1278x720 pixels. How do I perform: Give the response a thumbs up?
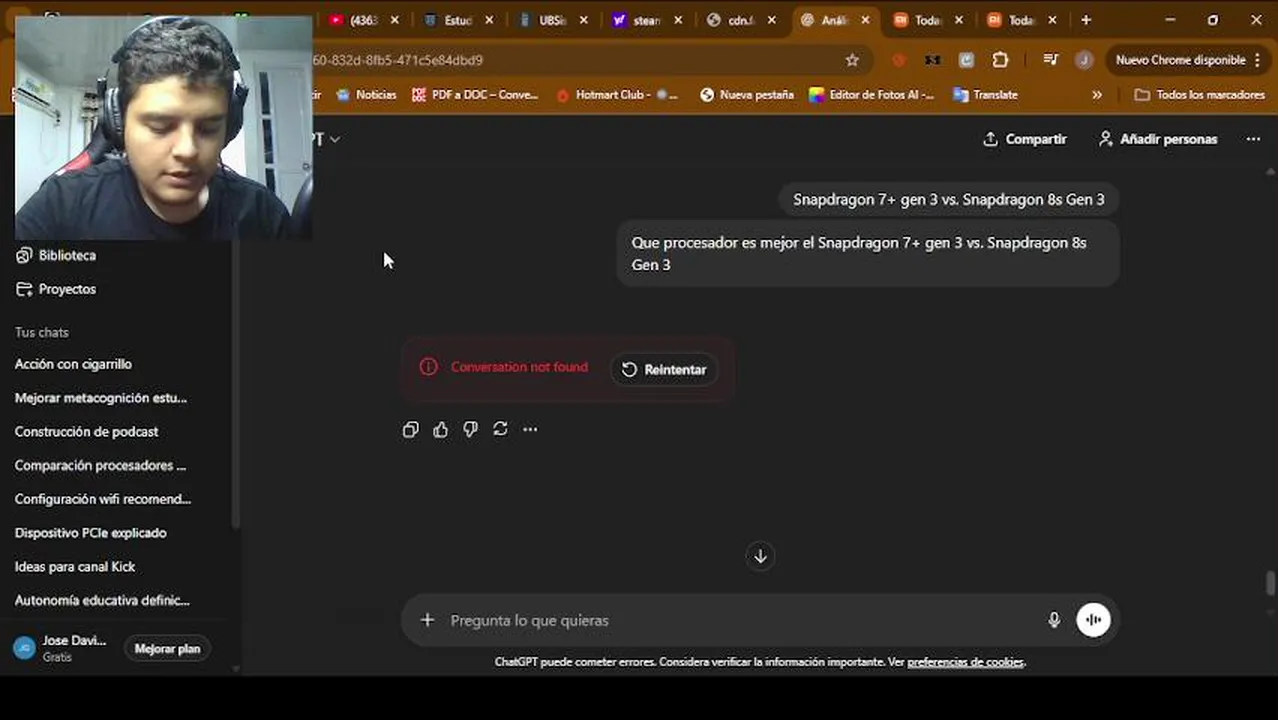(440, 429)
